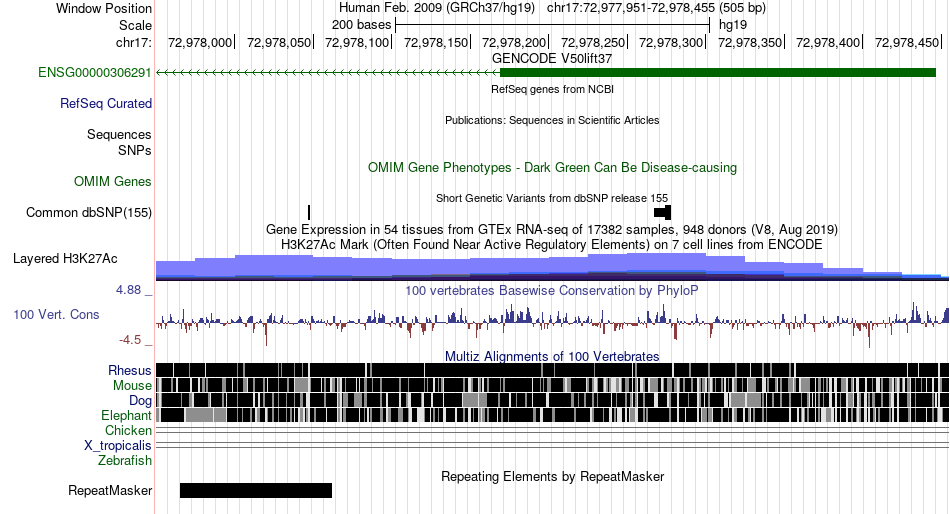Click 'Short Genetic Variants from dbSNP' title
The image size is (950, 514).
point(552,198)
